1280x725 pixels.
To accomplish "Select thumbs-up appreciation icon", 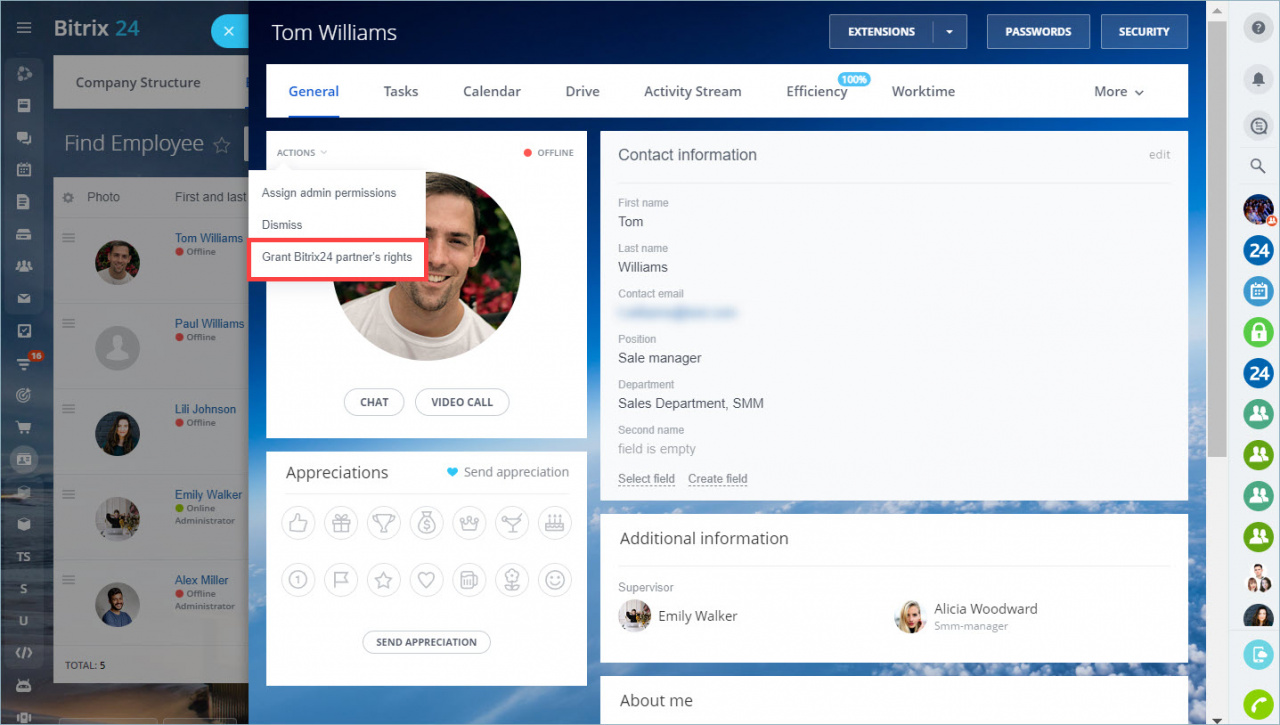I will tap(298, 522).
